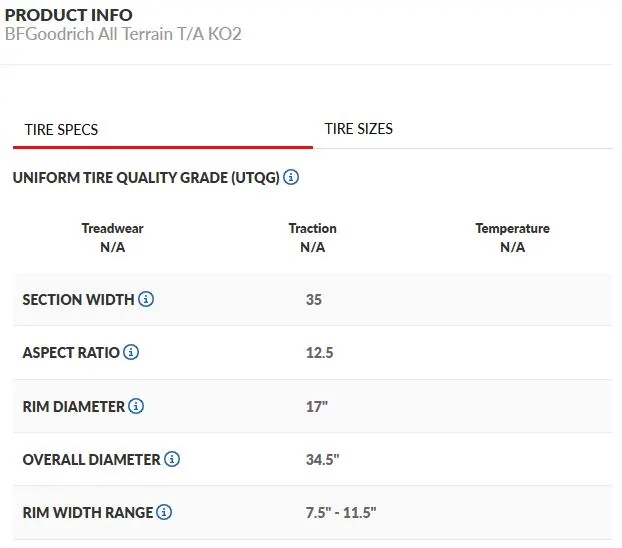Click the Section Width label
622x548 pixels.
coord(79,300)
